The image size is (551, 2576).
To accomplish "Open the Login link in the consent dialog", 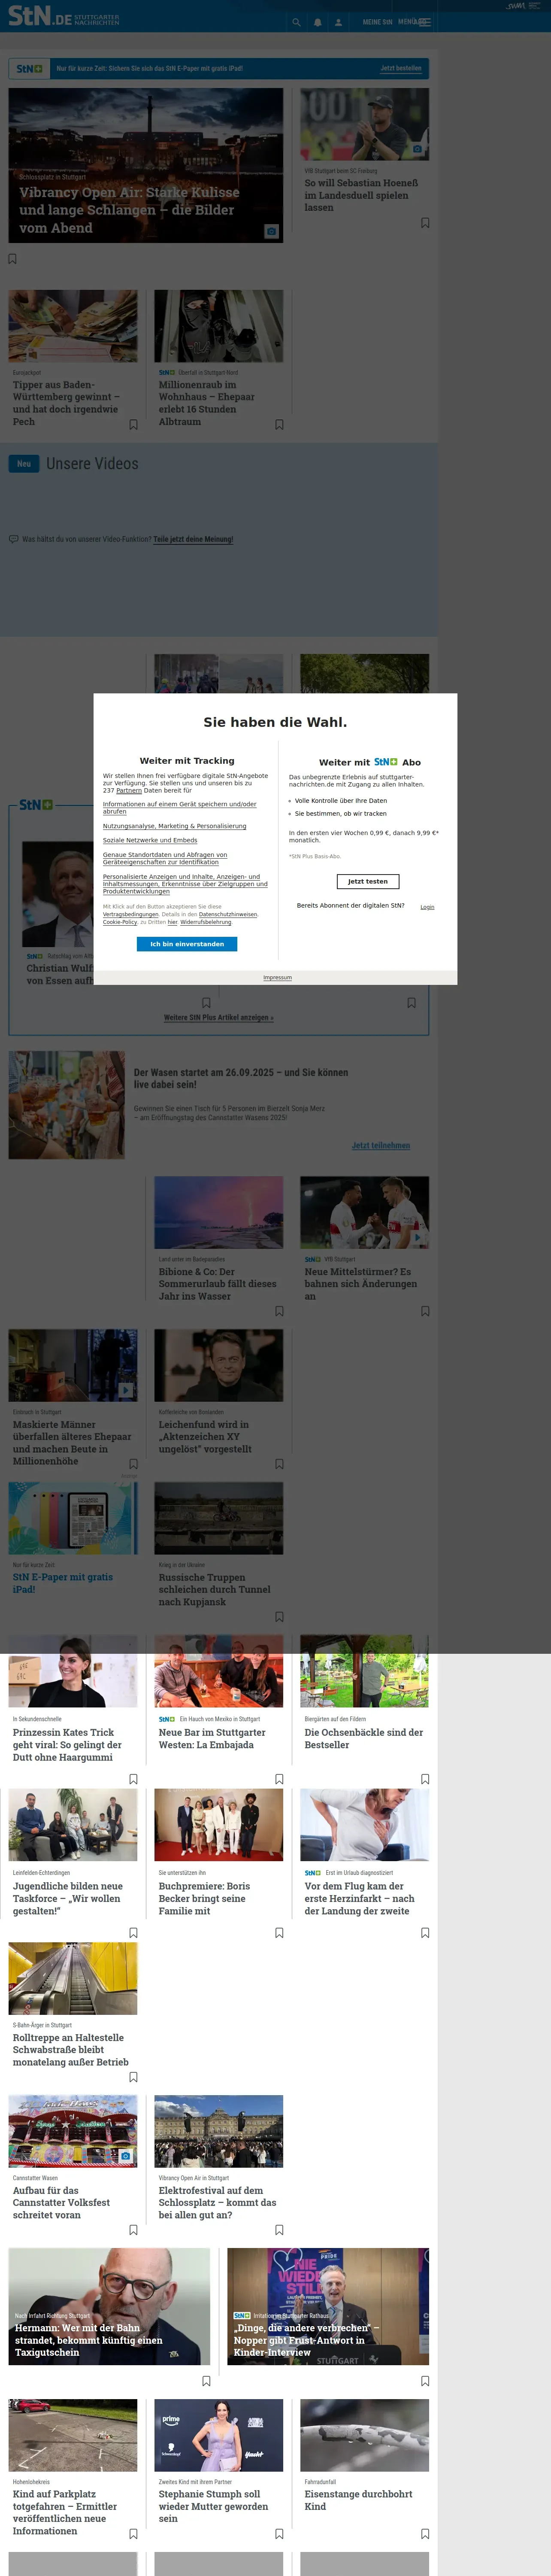I will click(427, 907).
